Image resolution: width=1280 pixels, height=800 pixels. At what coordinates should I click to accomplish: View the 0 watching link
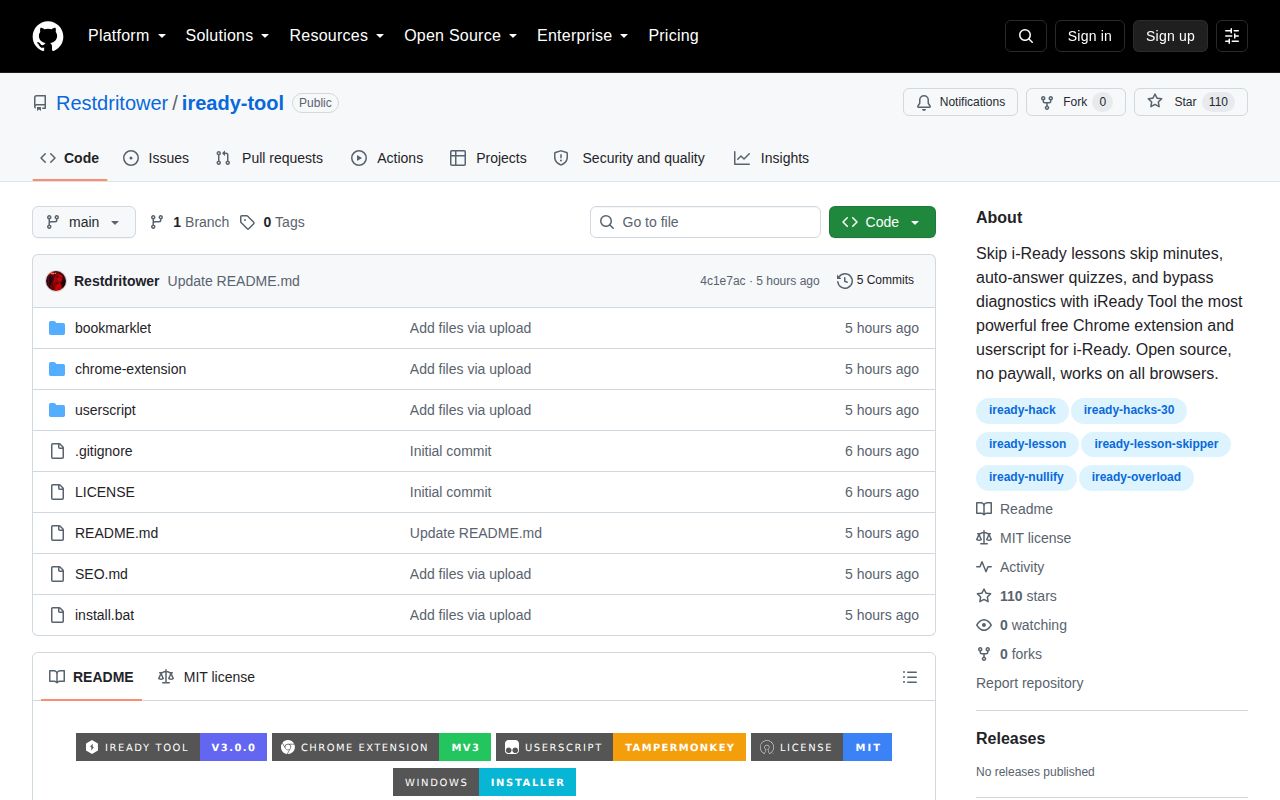[x=1021, y=625]
